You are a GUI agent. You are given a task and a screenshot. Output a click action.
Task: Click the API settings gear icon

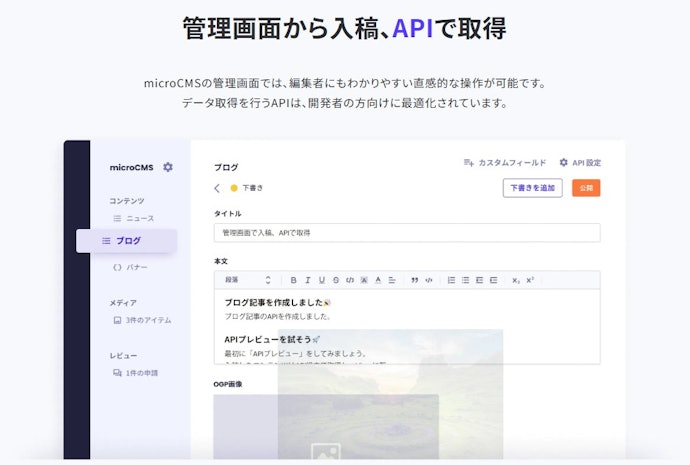click(x=563, y=162)
